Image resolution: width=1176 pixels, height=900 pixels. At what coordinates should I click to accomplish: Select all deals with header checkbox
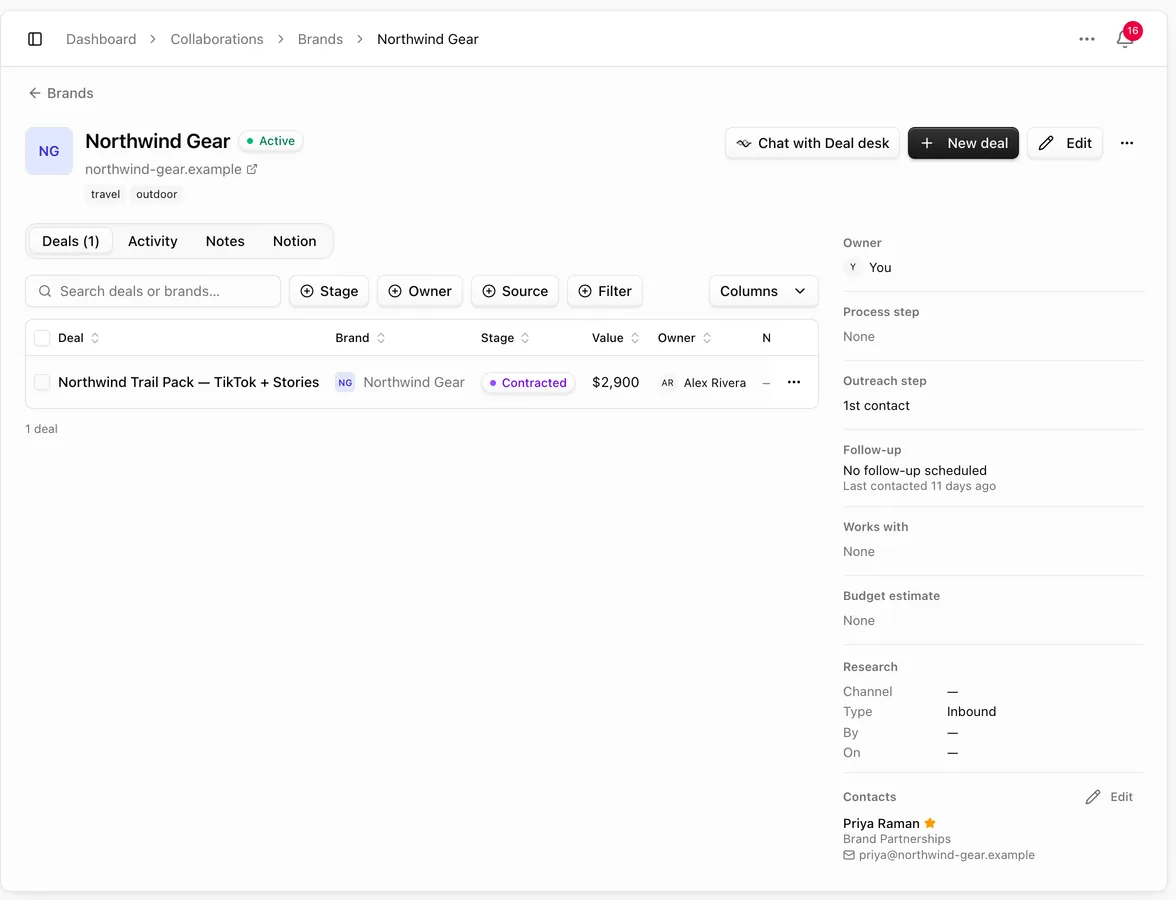click(x=42, y=338)
